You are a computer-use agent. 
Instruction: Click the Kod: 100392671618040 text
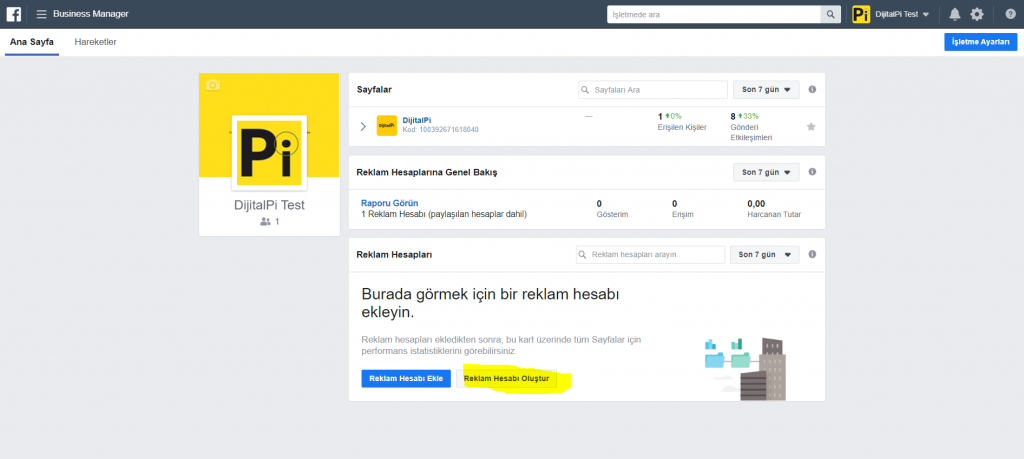[x=440, y=130]
